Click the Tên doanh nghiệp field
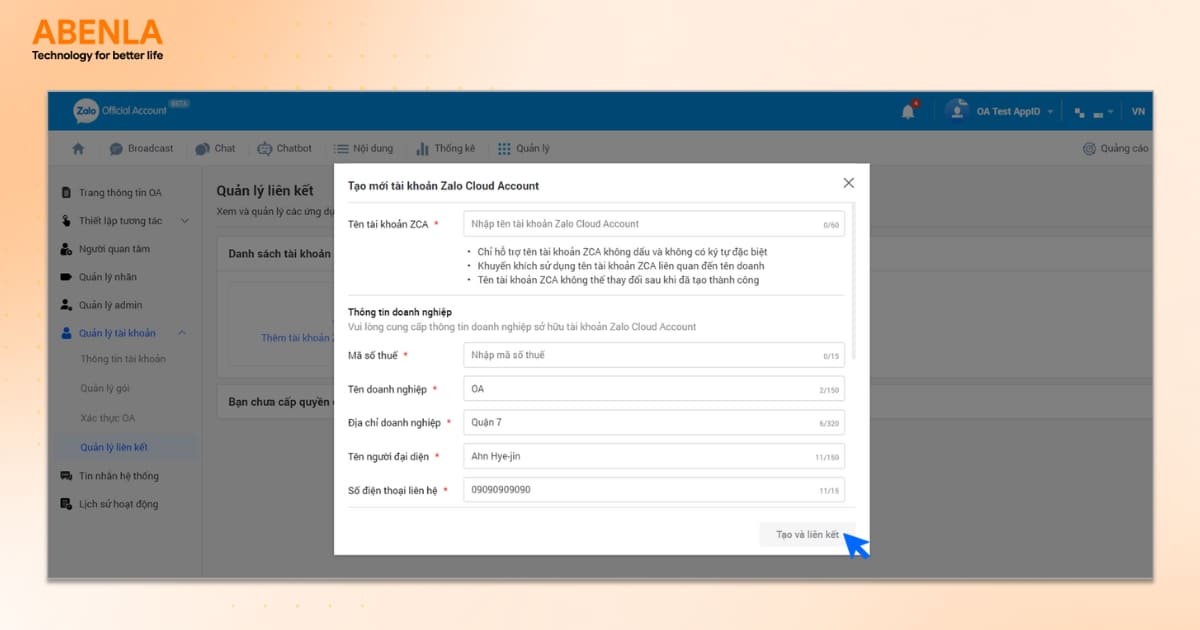Viewport: 1200px width, 630px height. [654, 389]
